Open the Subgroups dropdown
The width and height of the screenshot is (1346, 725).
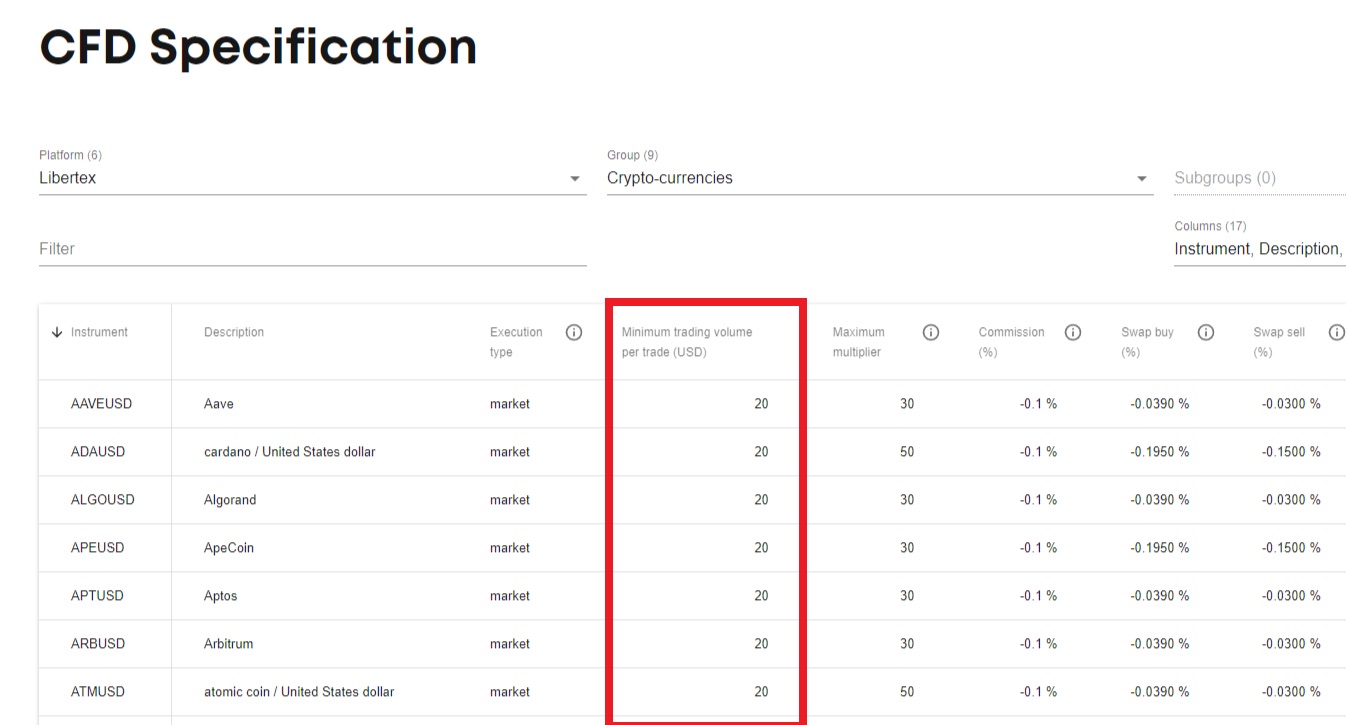(x=1260, y=178)
